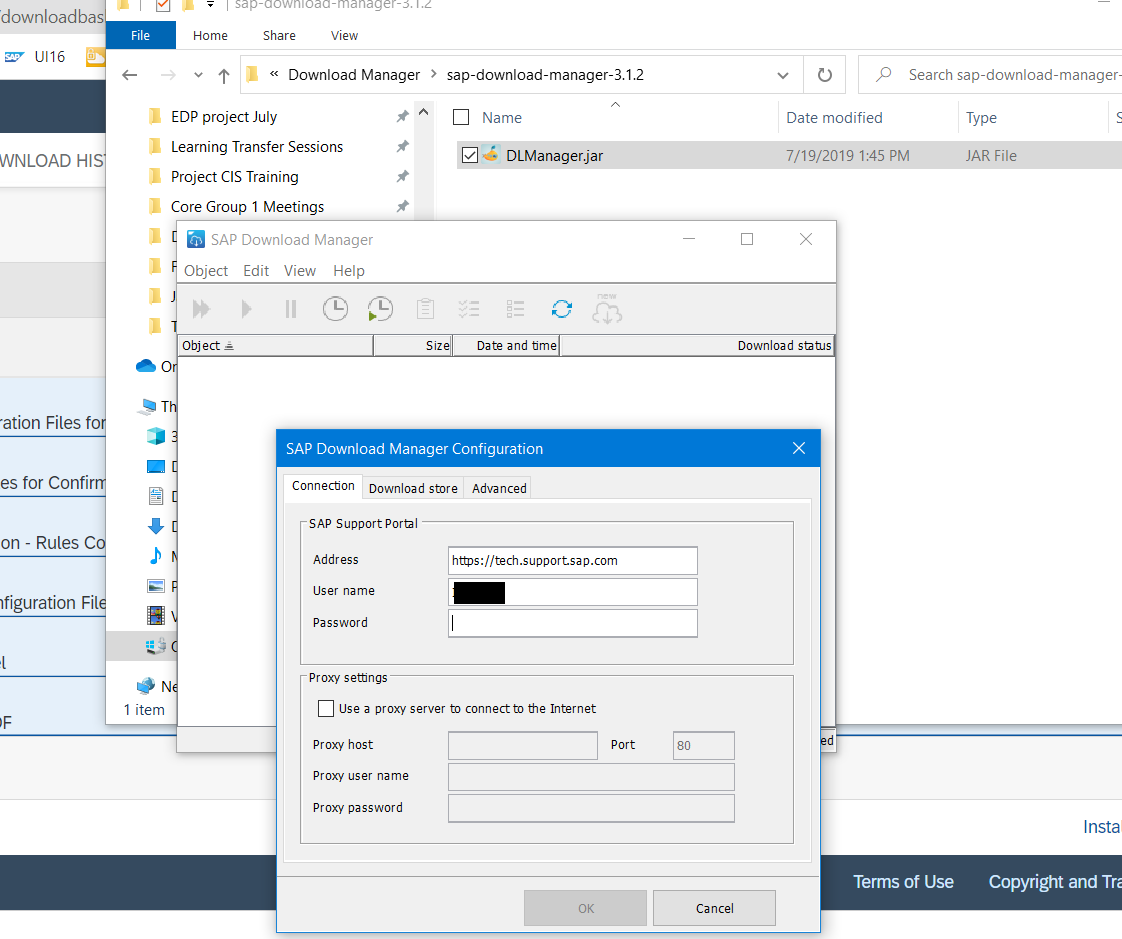This screenshot has height=939, width=1122.
Task: Expand the address bar history dropdown
Action: 783,75
